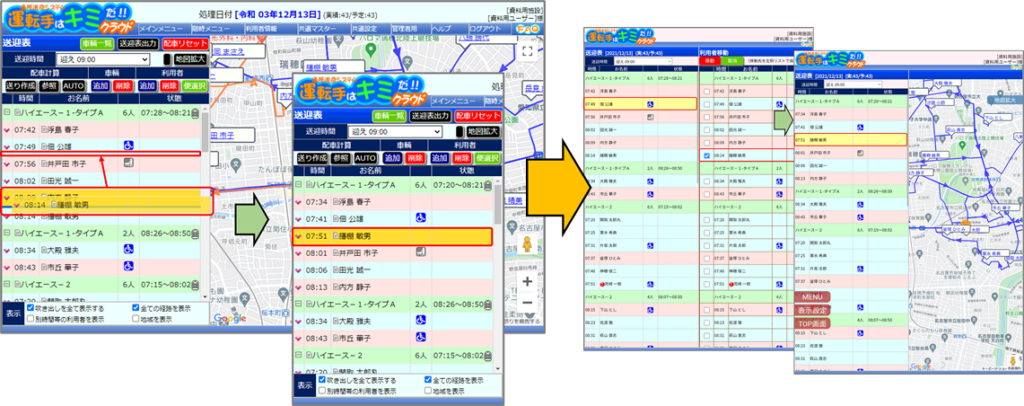Click wheelchair icon on 佃 公雄 row, left tablet screen

[x=650, y=104]
